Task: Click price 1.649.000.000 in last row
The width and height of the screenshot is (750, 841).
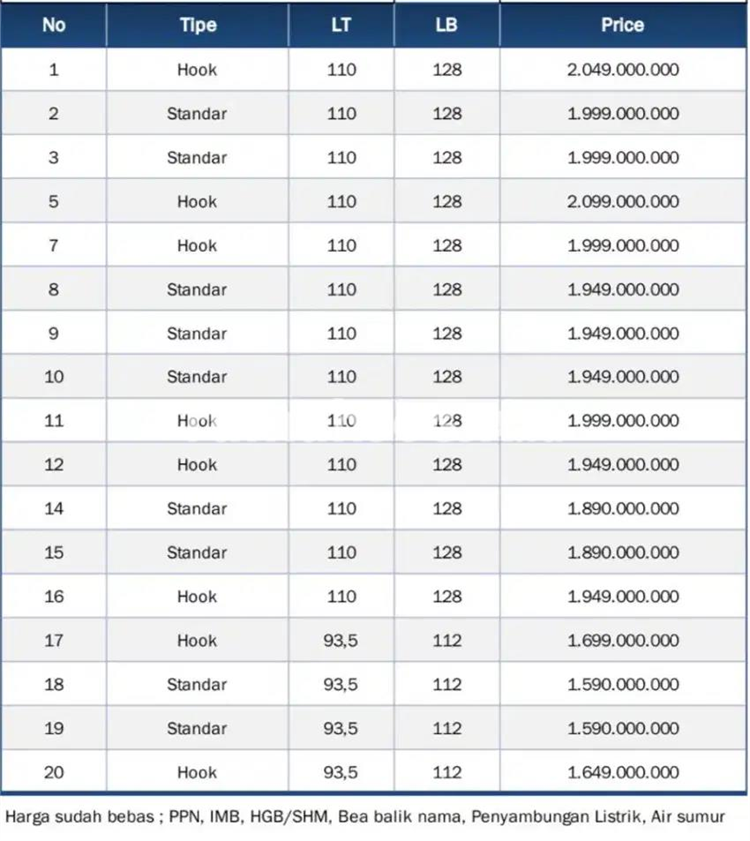Action: point(623,772)
